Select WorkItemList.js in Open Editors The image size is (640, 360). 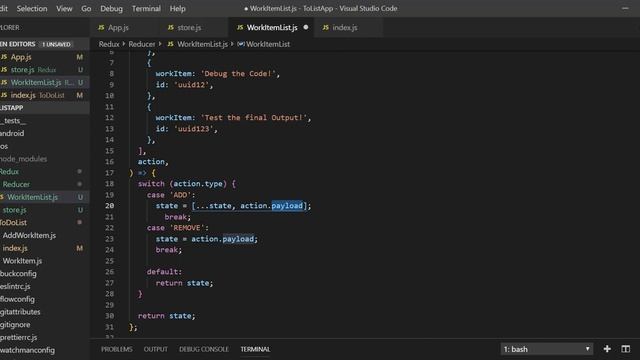point(44,82)
